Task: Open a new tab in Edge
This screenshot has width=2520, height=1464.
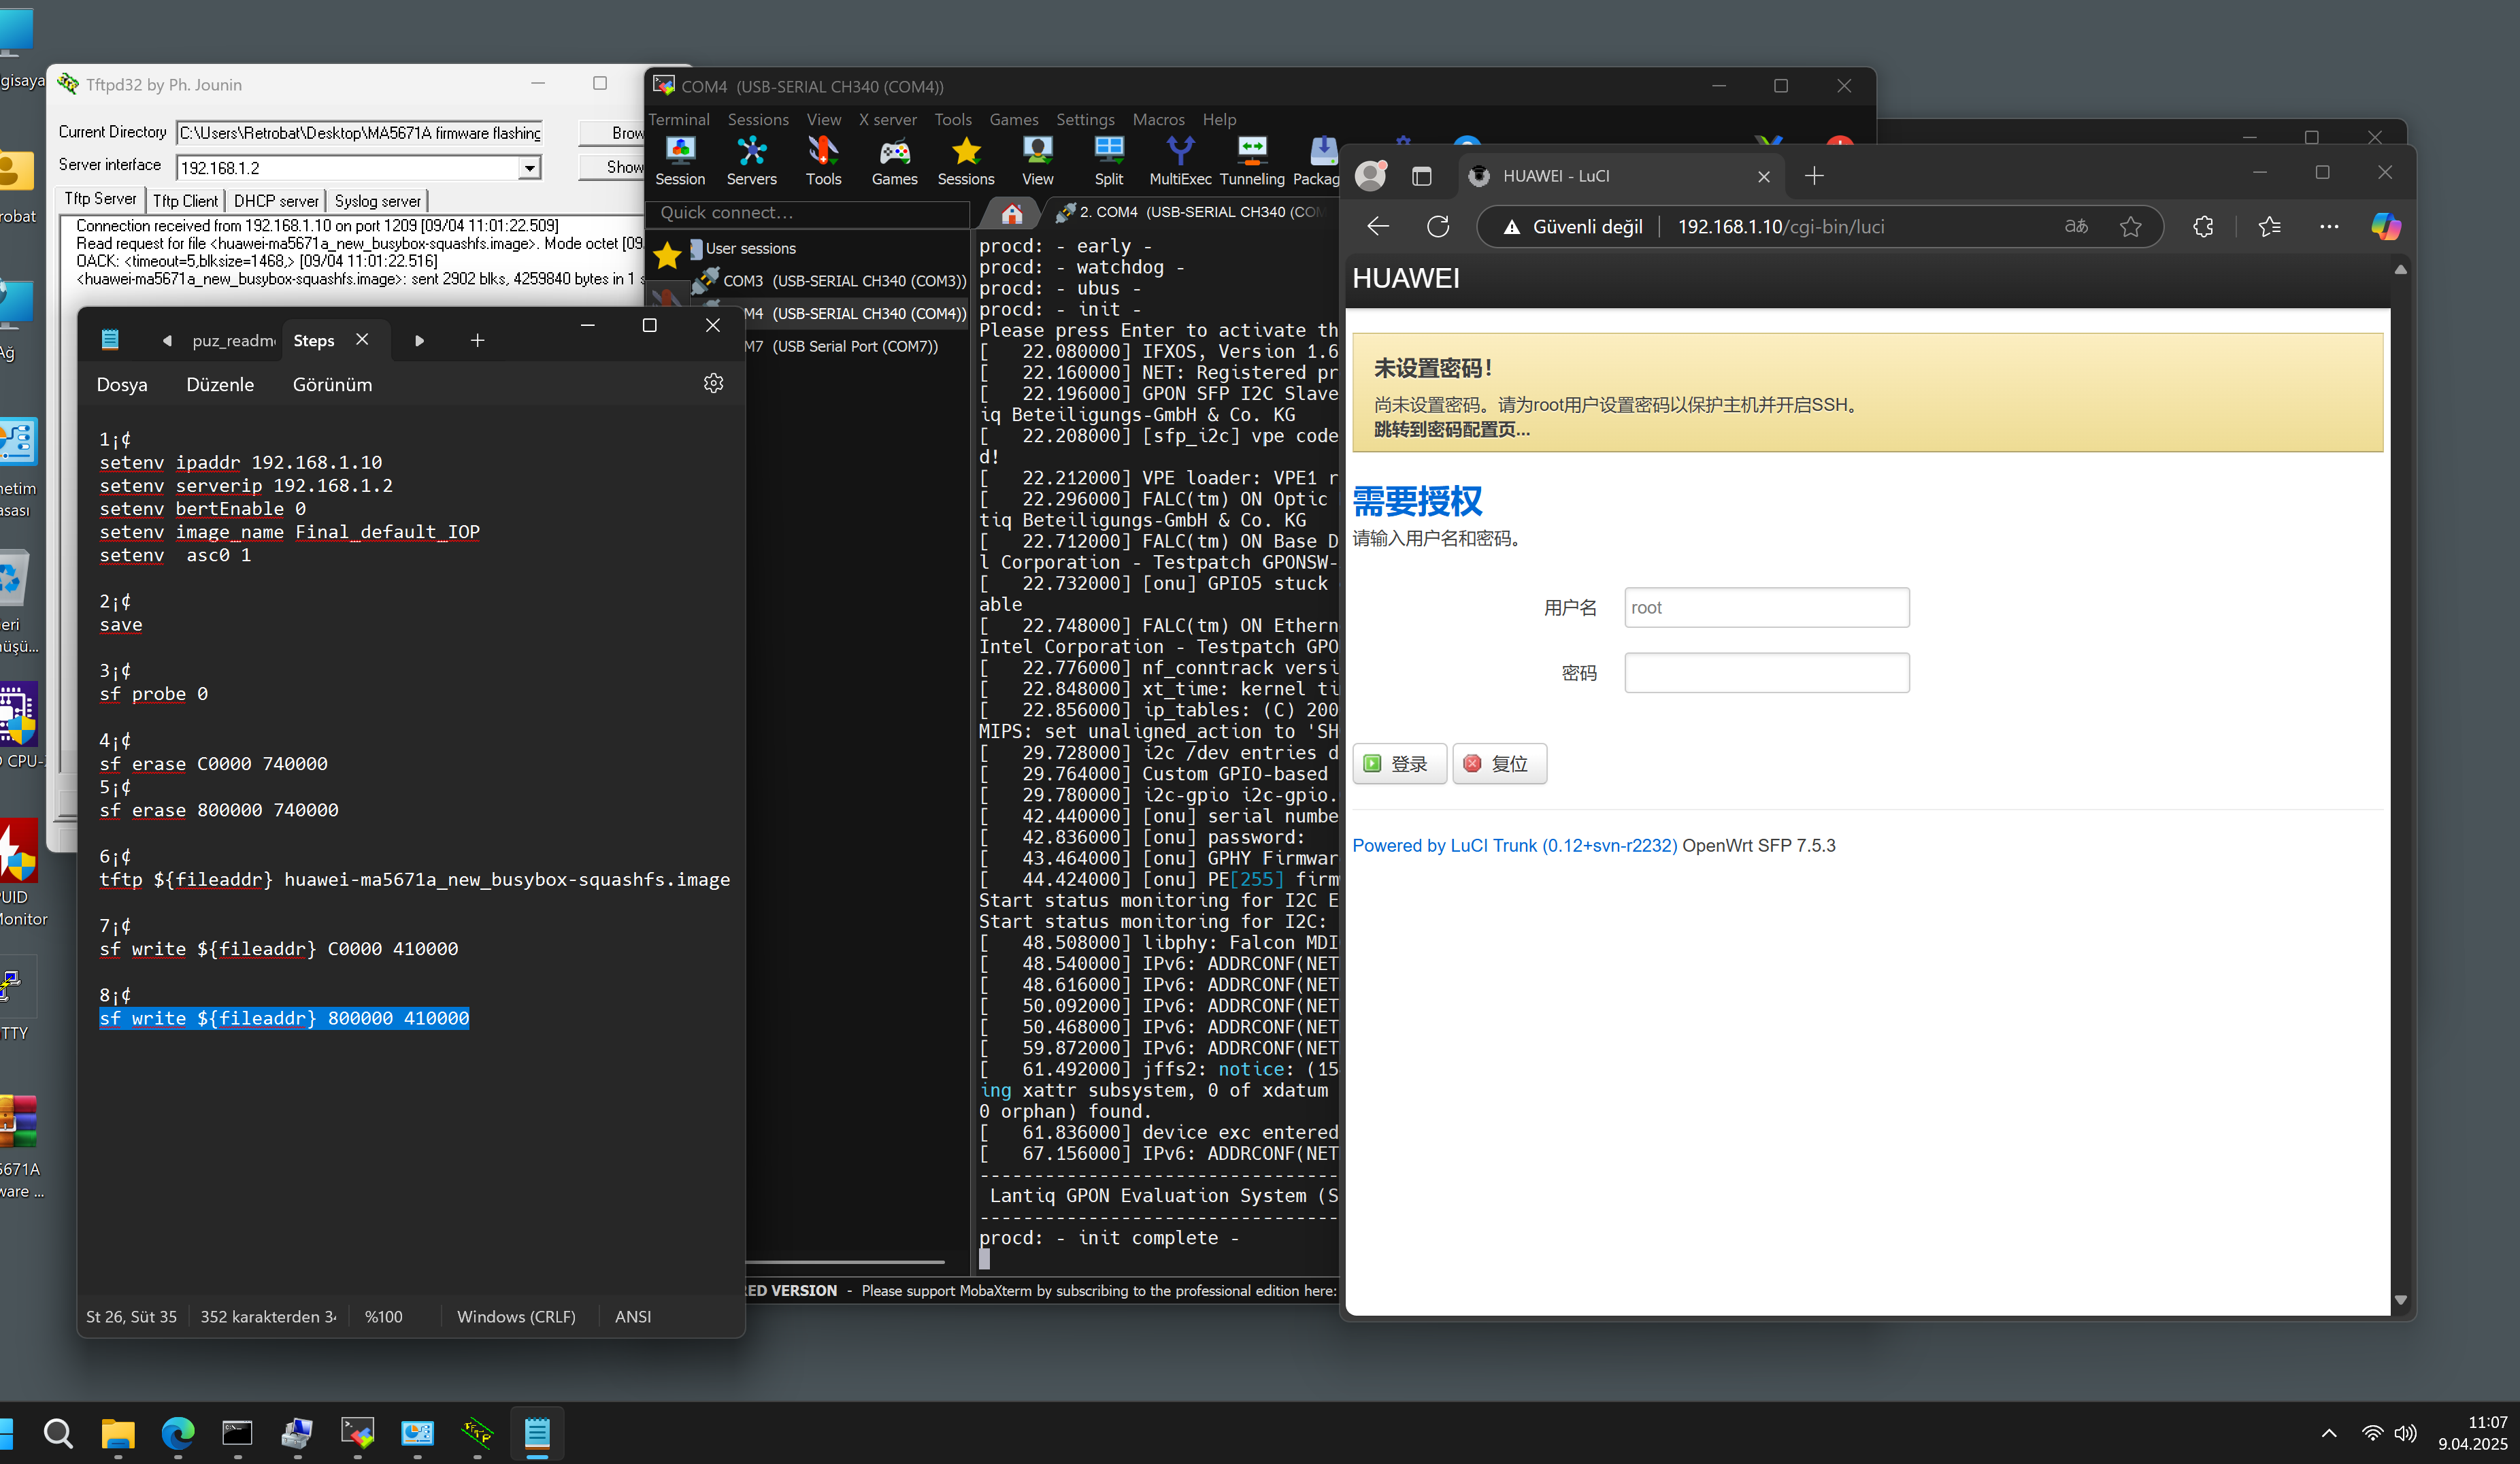Action: pyautogui.click(x=1814, y=176)
